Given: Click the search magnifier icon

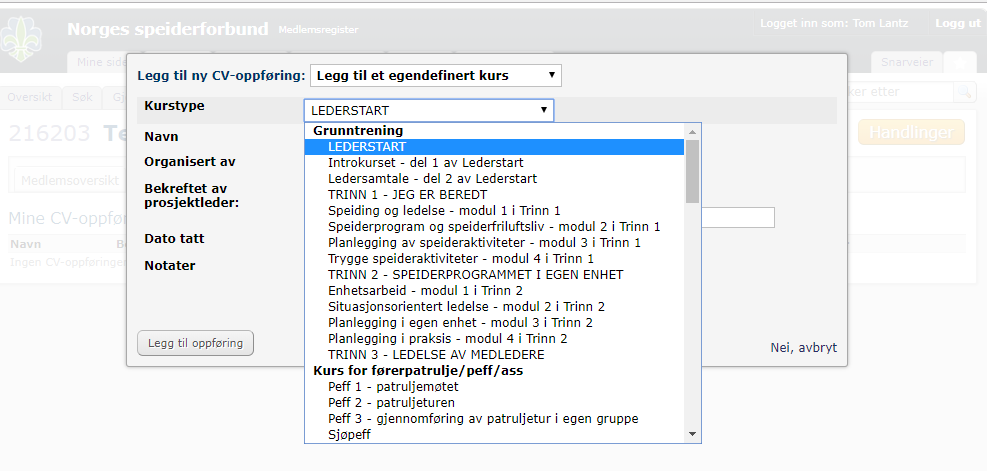Looking at the screenshot, I should click(964, 92).
